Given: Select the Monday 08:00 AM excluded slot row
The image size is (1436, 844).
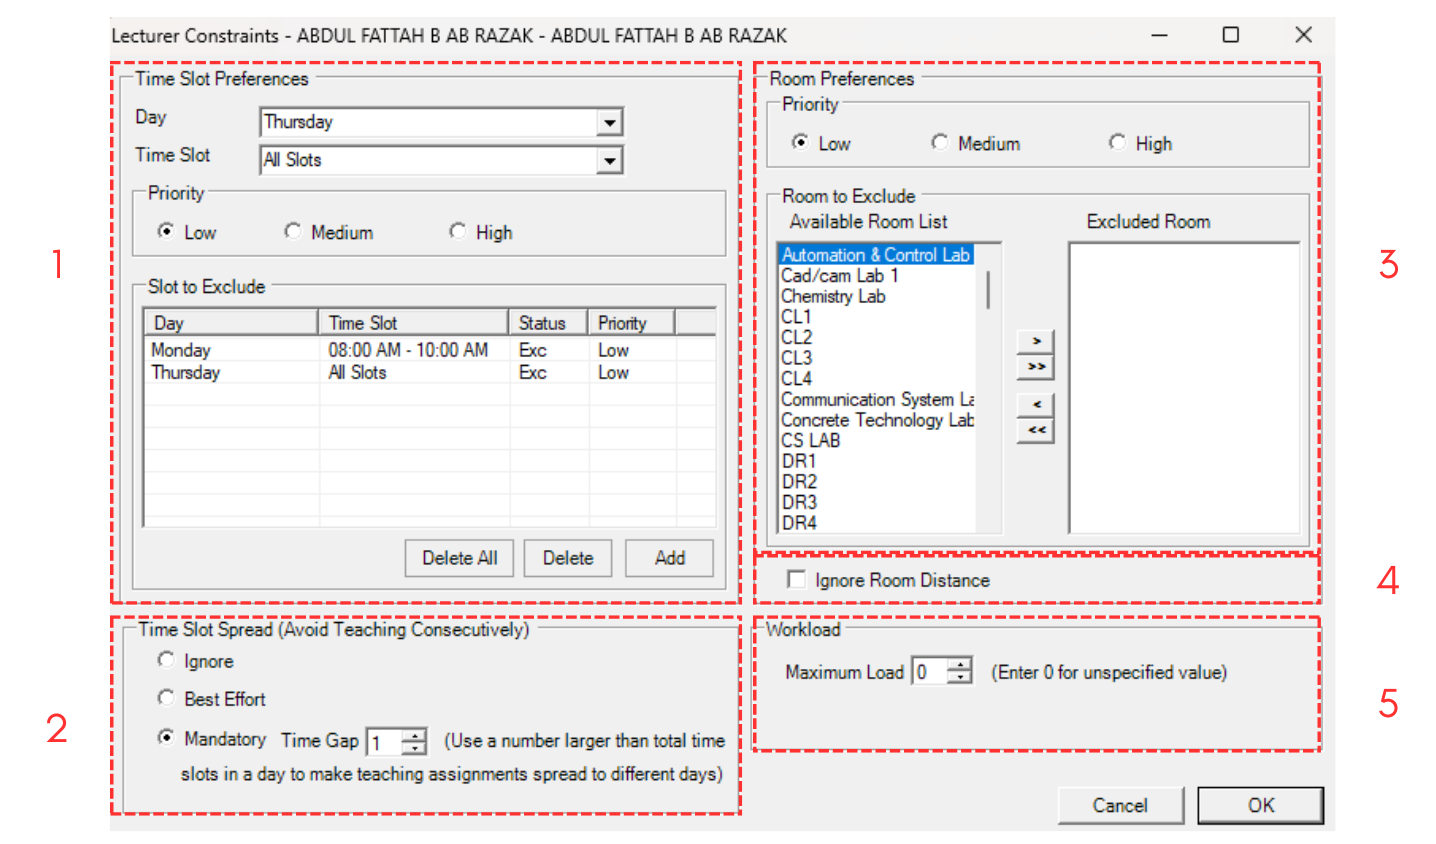Looking at the screenshot, I should coord(320,350).
